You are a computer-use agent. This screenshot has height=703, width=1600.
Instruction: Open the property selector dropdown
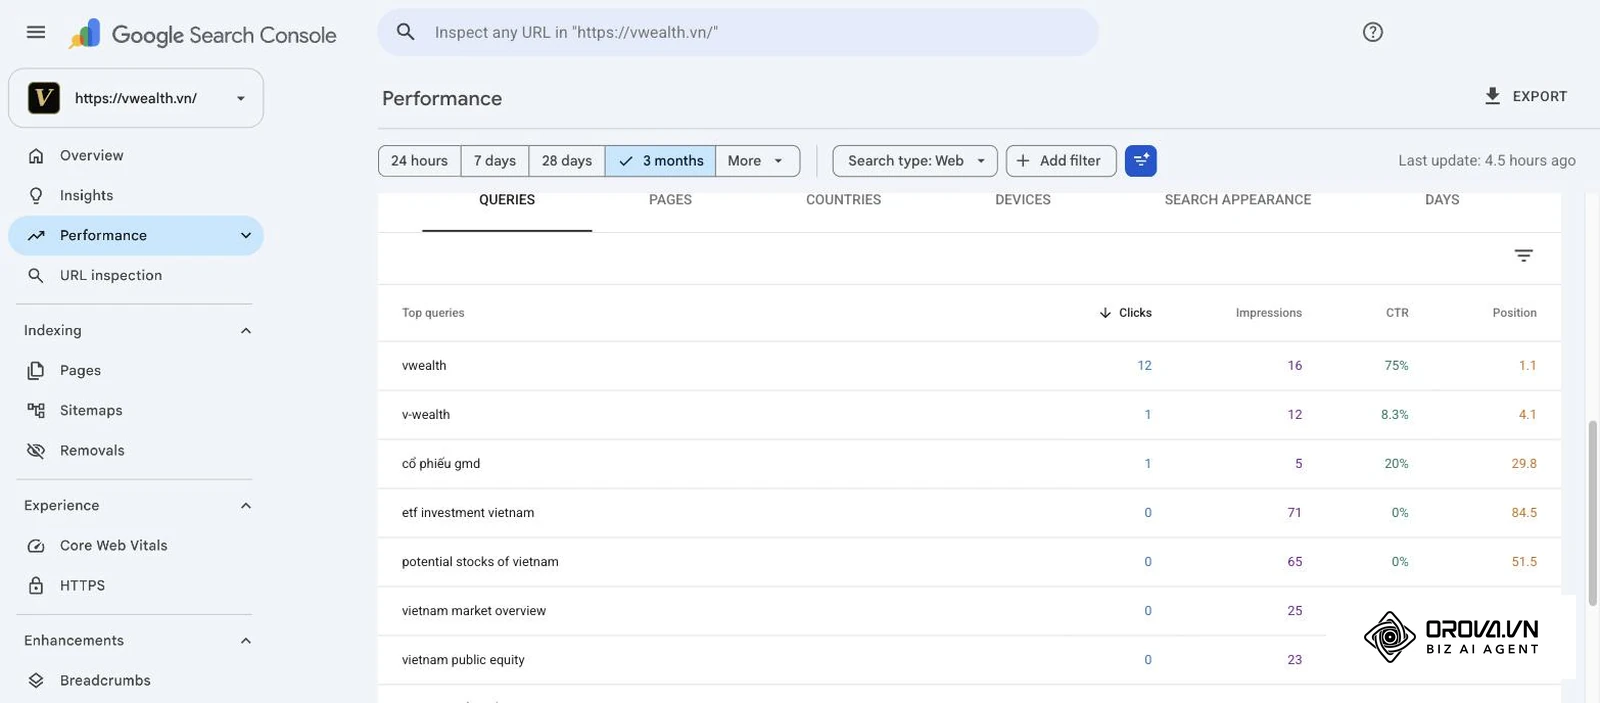[x=136, y=98]
